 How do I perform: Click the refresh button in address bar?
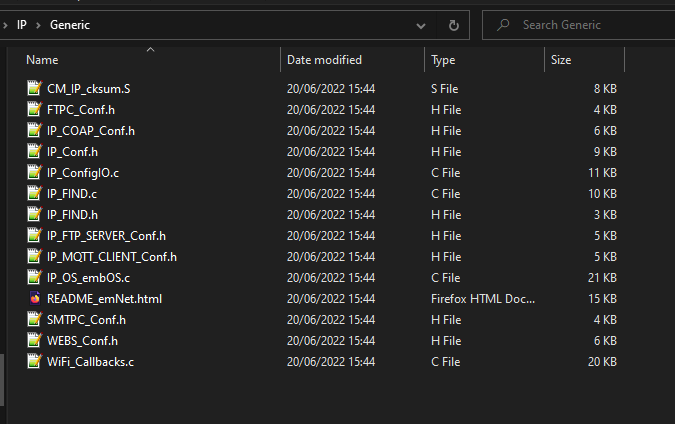click(x=453, y=25)
